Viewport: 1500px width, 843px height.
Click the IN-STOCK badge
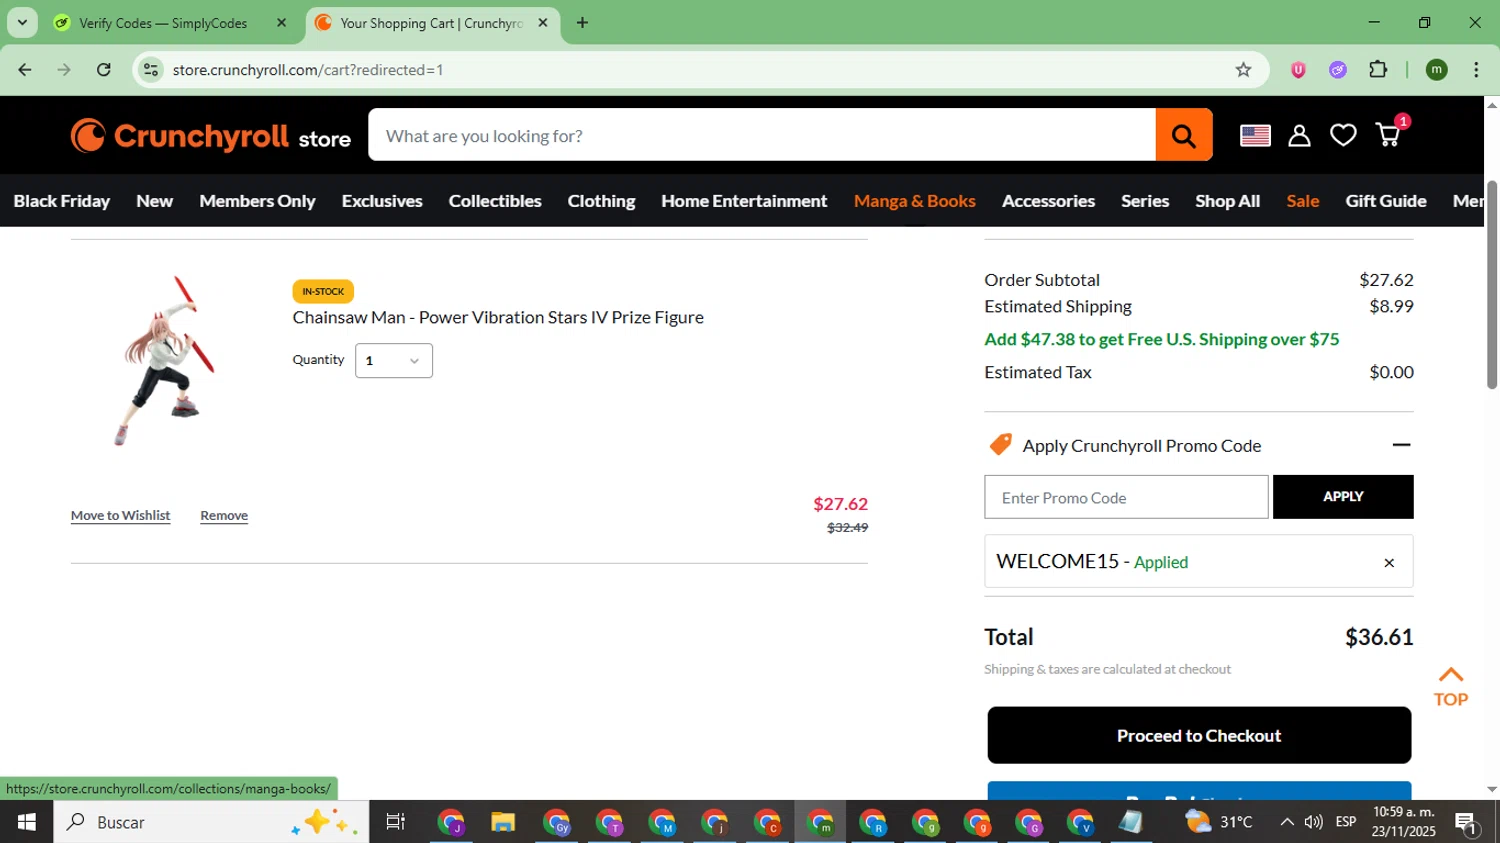click(x=323, y=291)
